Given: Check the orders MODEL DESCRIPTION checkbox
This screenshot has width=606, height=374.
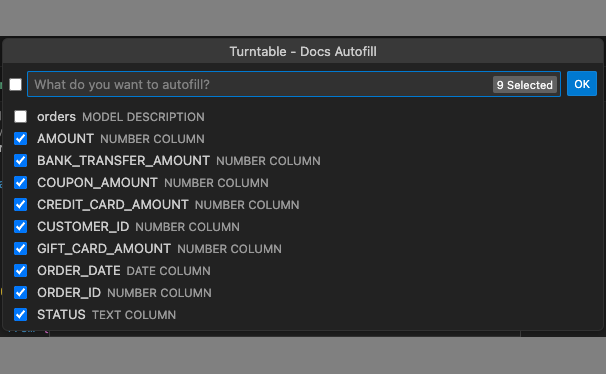Looking at the screenshot, I should point(20,116).
